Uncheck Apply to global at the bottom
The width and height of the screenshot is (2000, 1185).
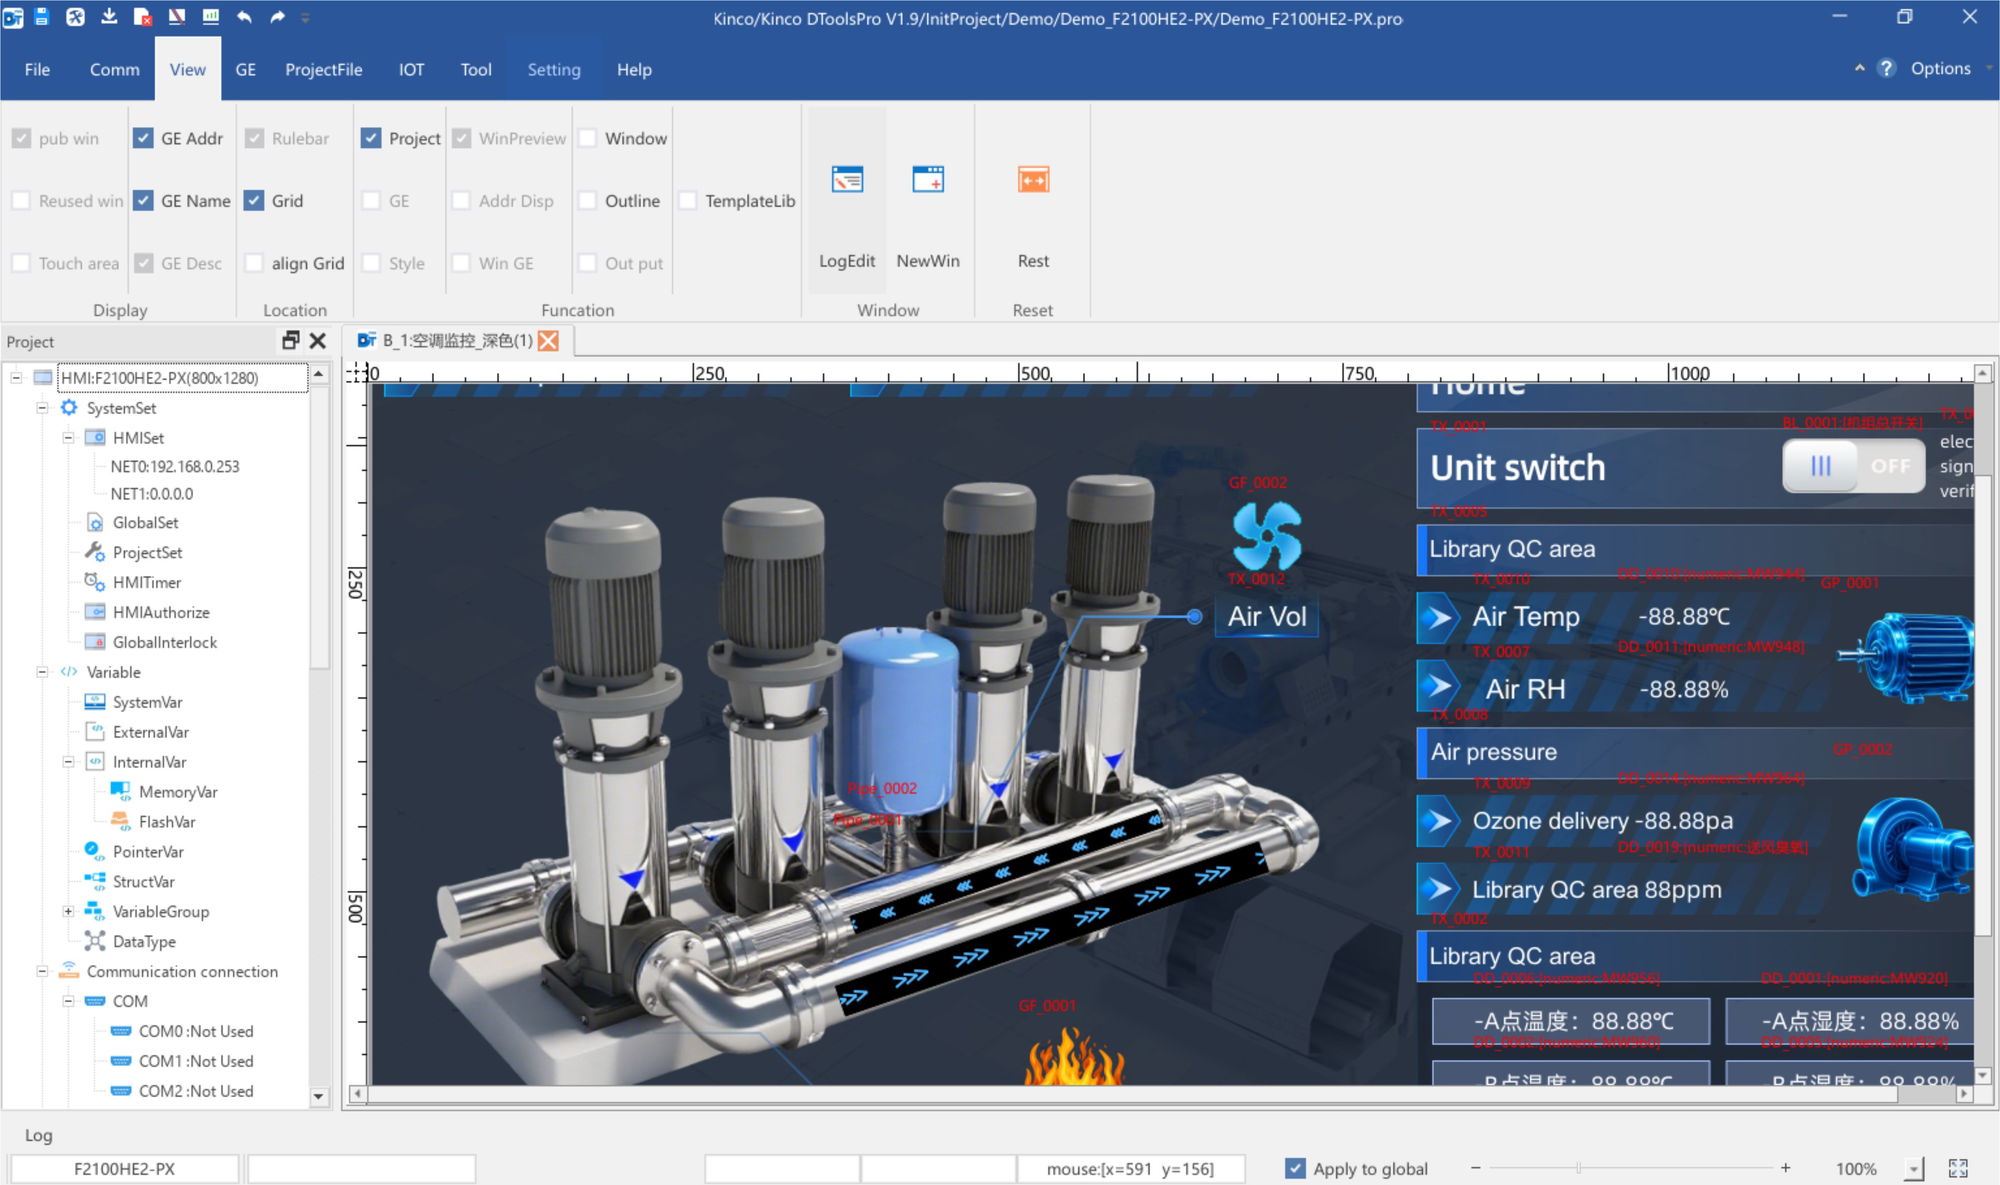click(x=1295, y=1168)
